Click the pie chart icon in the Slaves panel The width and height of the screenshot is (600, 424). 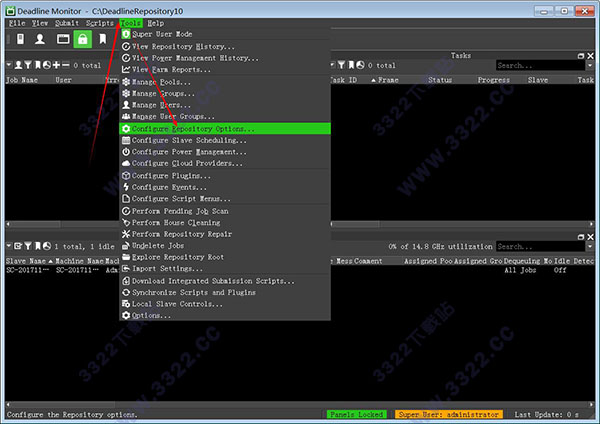coord(47,246)
